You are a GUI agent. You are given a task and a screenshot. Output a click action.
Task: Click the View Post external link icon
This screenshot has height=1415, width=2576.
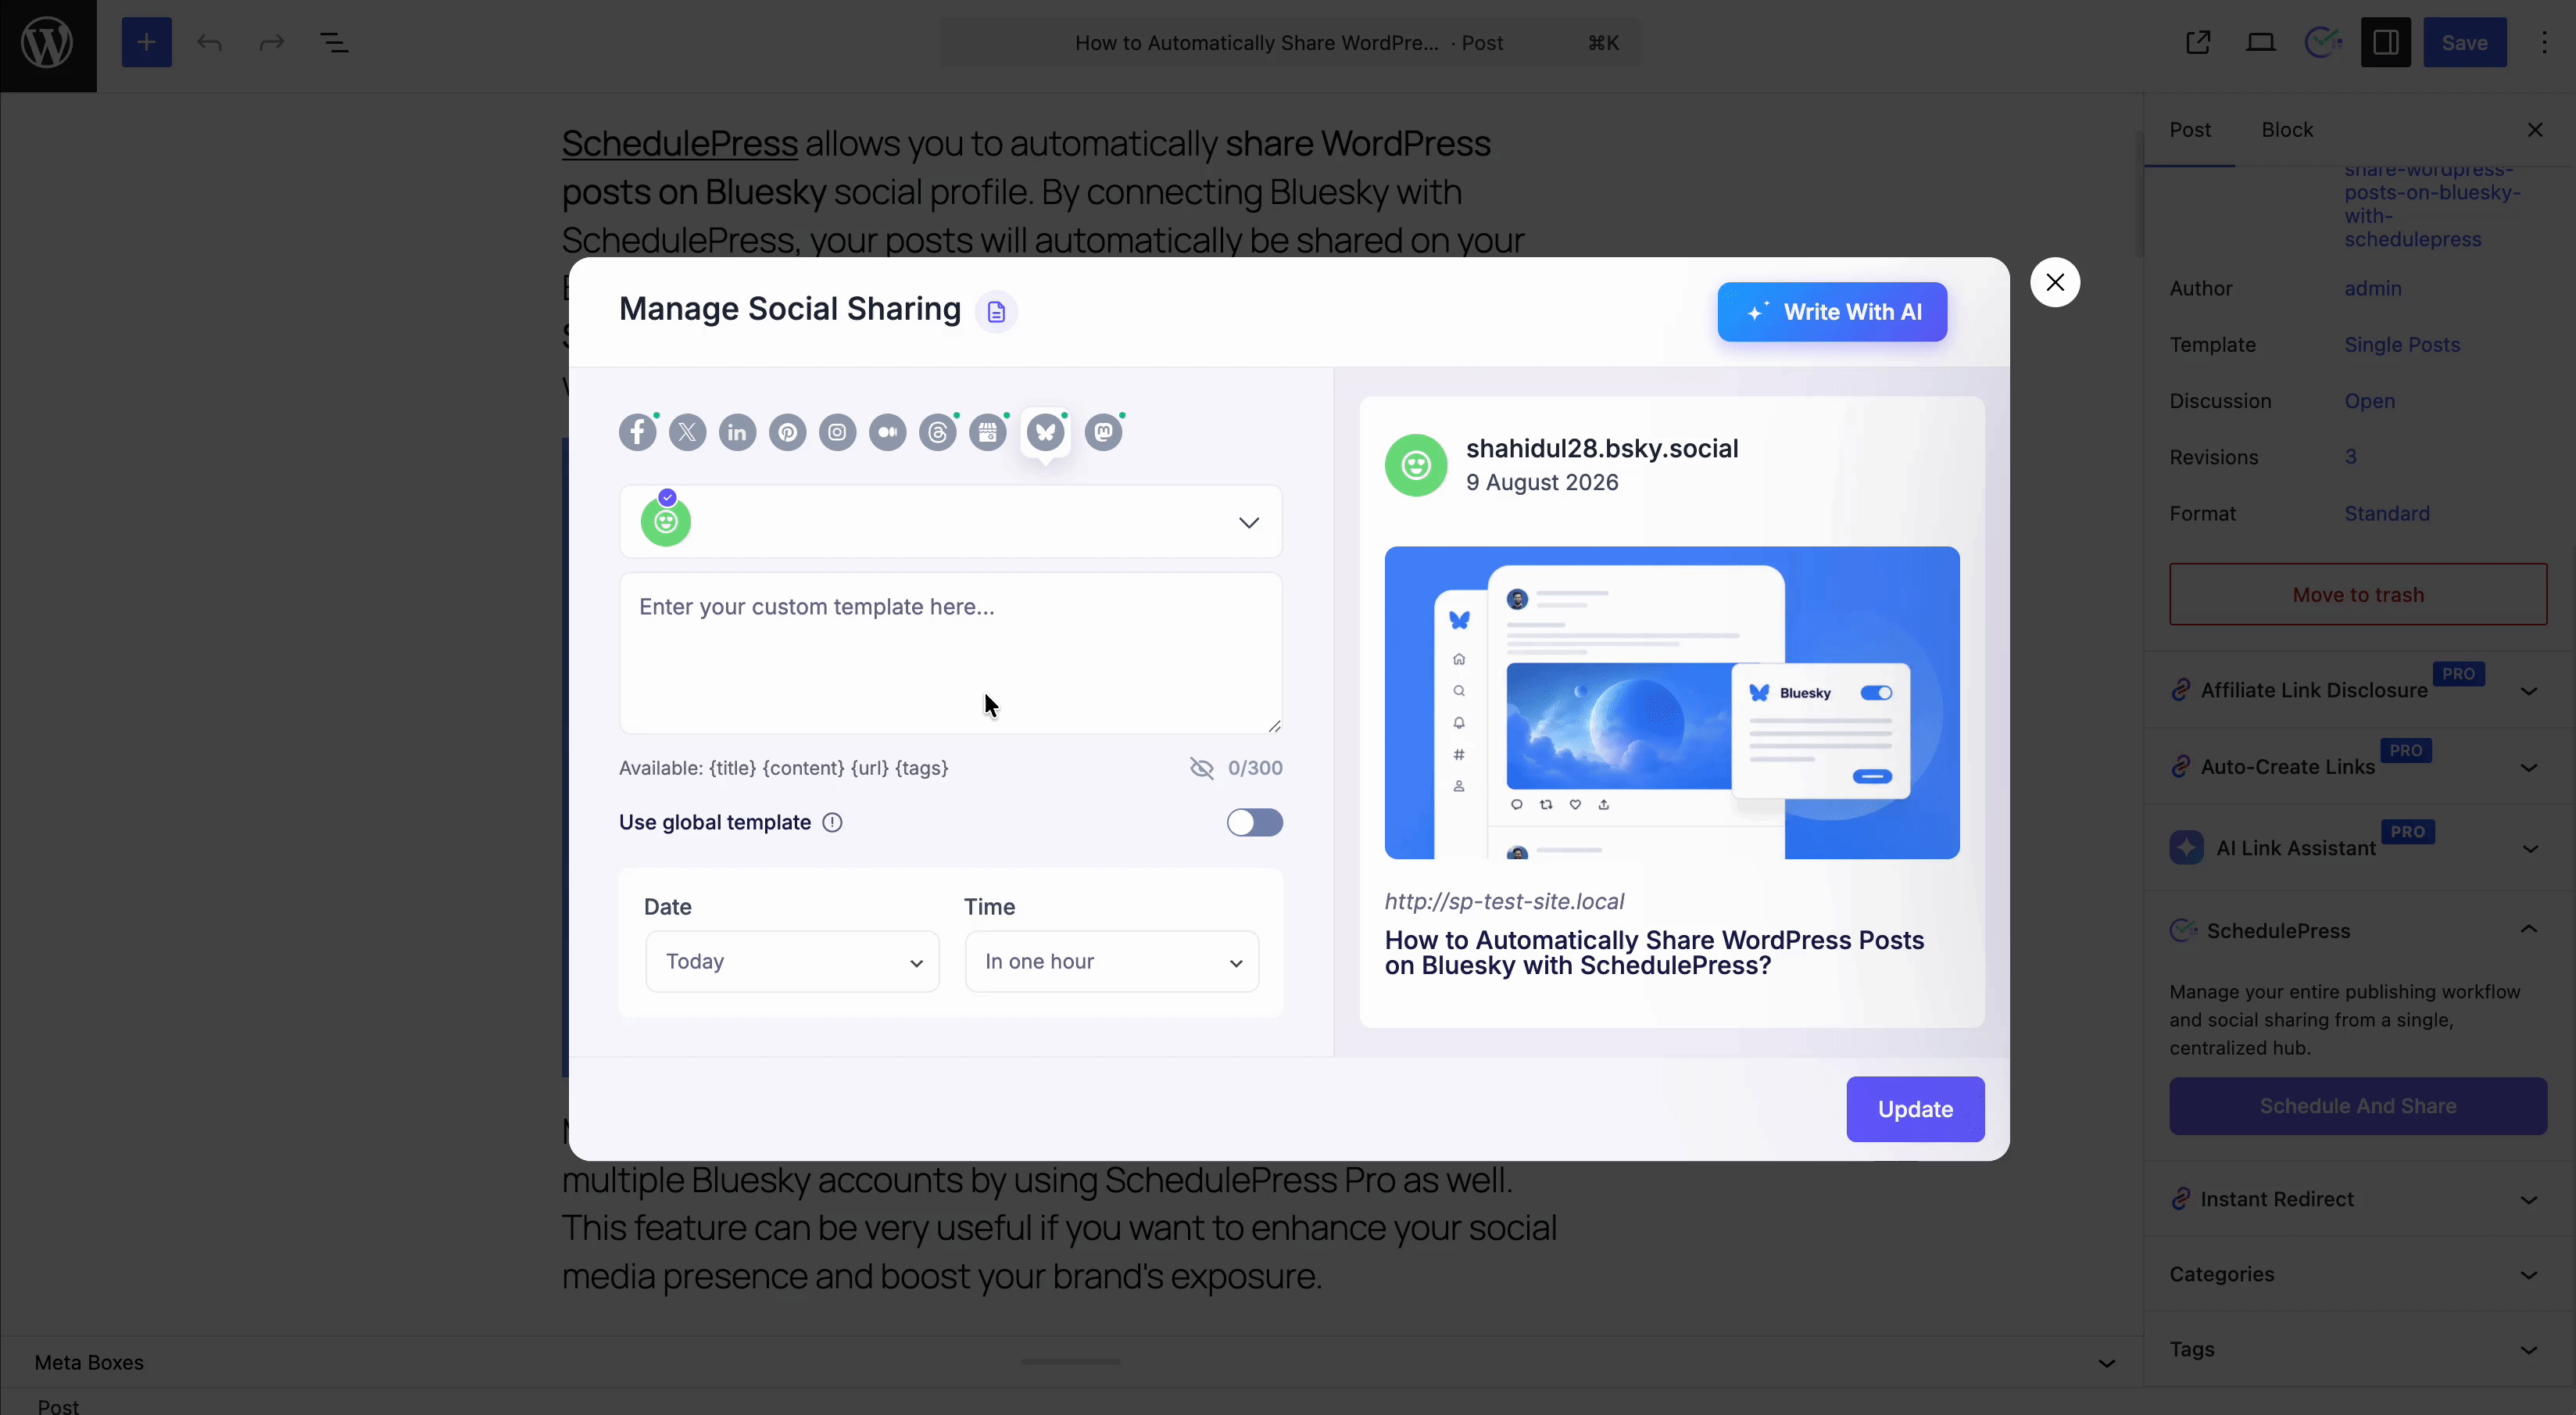(x=2198, y=42)
